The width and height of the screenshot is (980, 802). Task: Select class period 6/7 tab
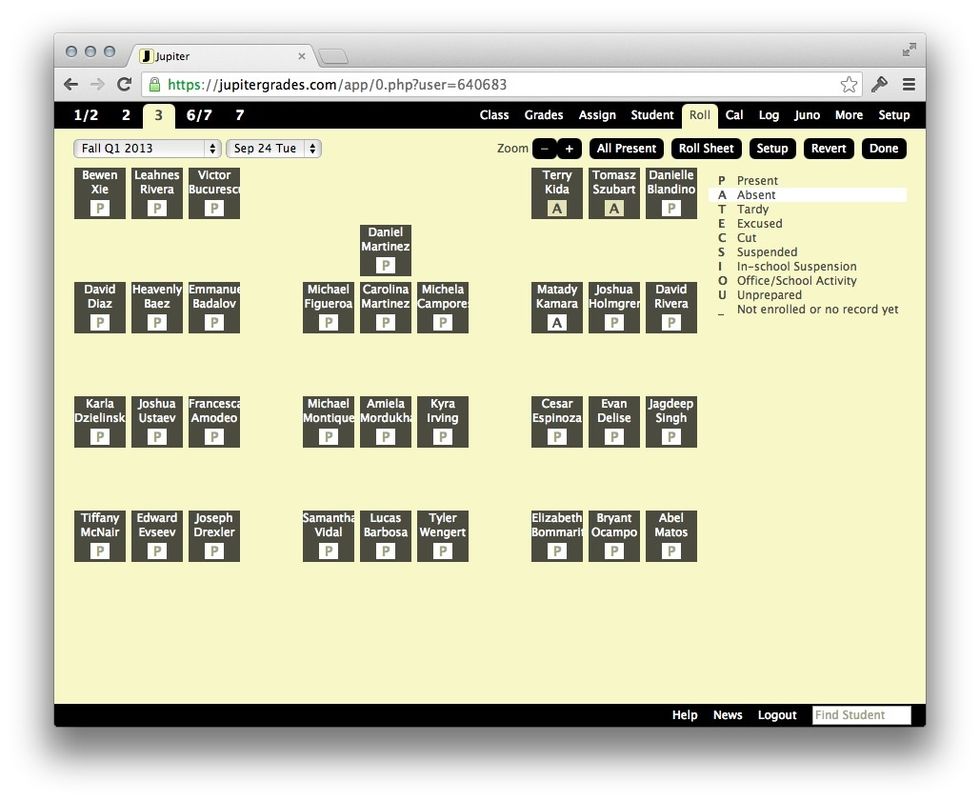click(199, 115)
